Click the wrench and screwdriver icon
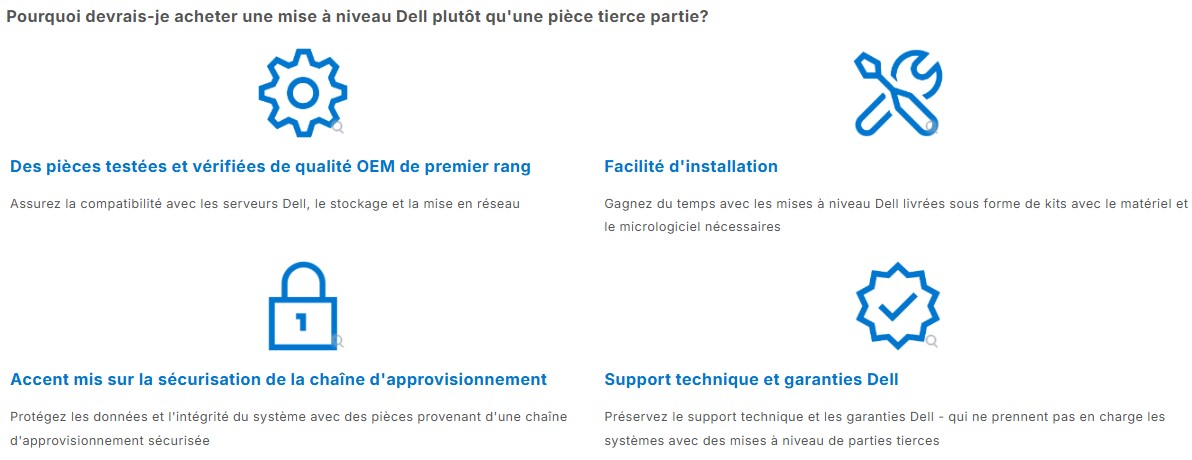Image resolution: width=1192 pixels, height=460 pixels. coord(897,94)
